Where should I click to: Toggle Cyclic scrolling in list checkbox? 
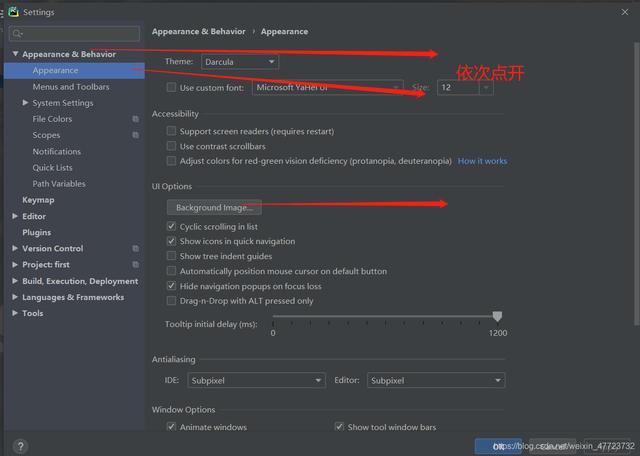click(172, 227)
